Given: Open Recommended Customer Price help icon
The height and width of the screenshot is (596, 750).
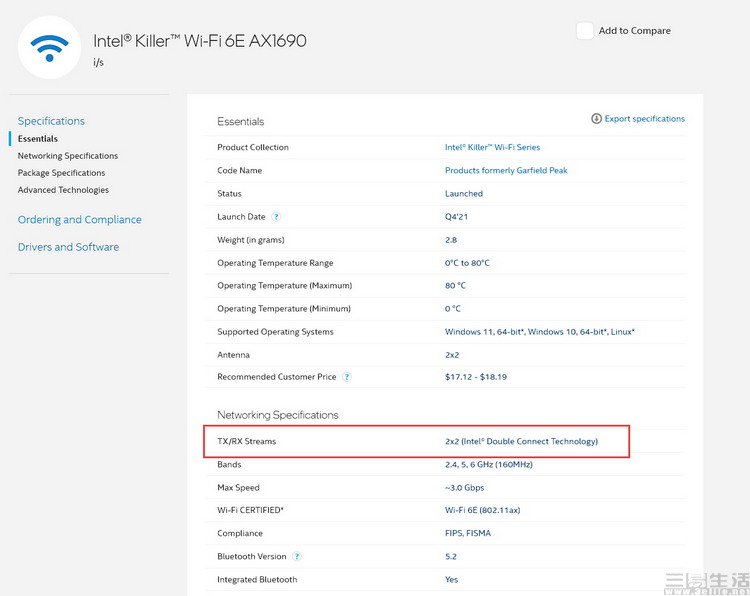Looking at the screenshot, I should coord(347,377).
